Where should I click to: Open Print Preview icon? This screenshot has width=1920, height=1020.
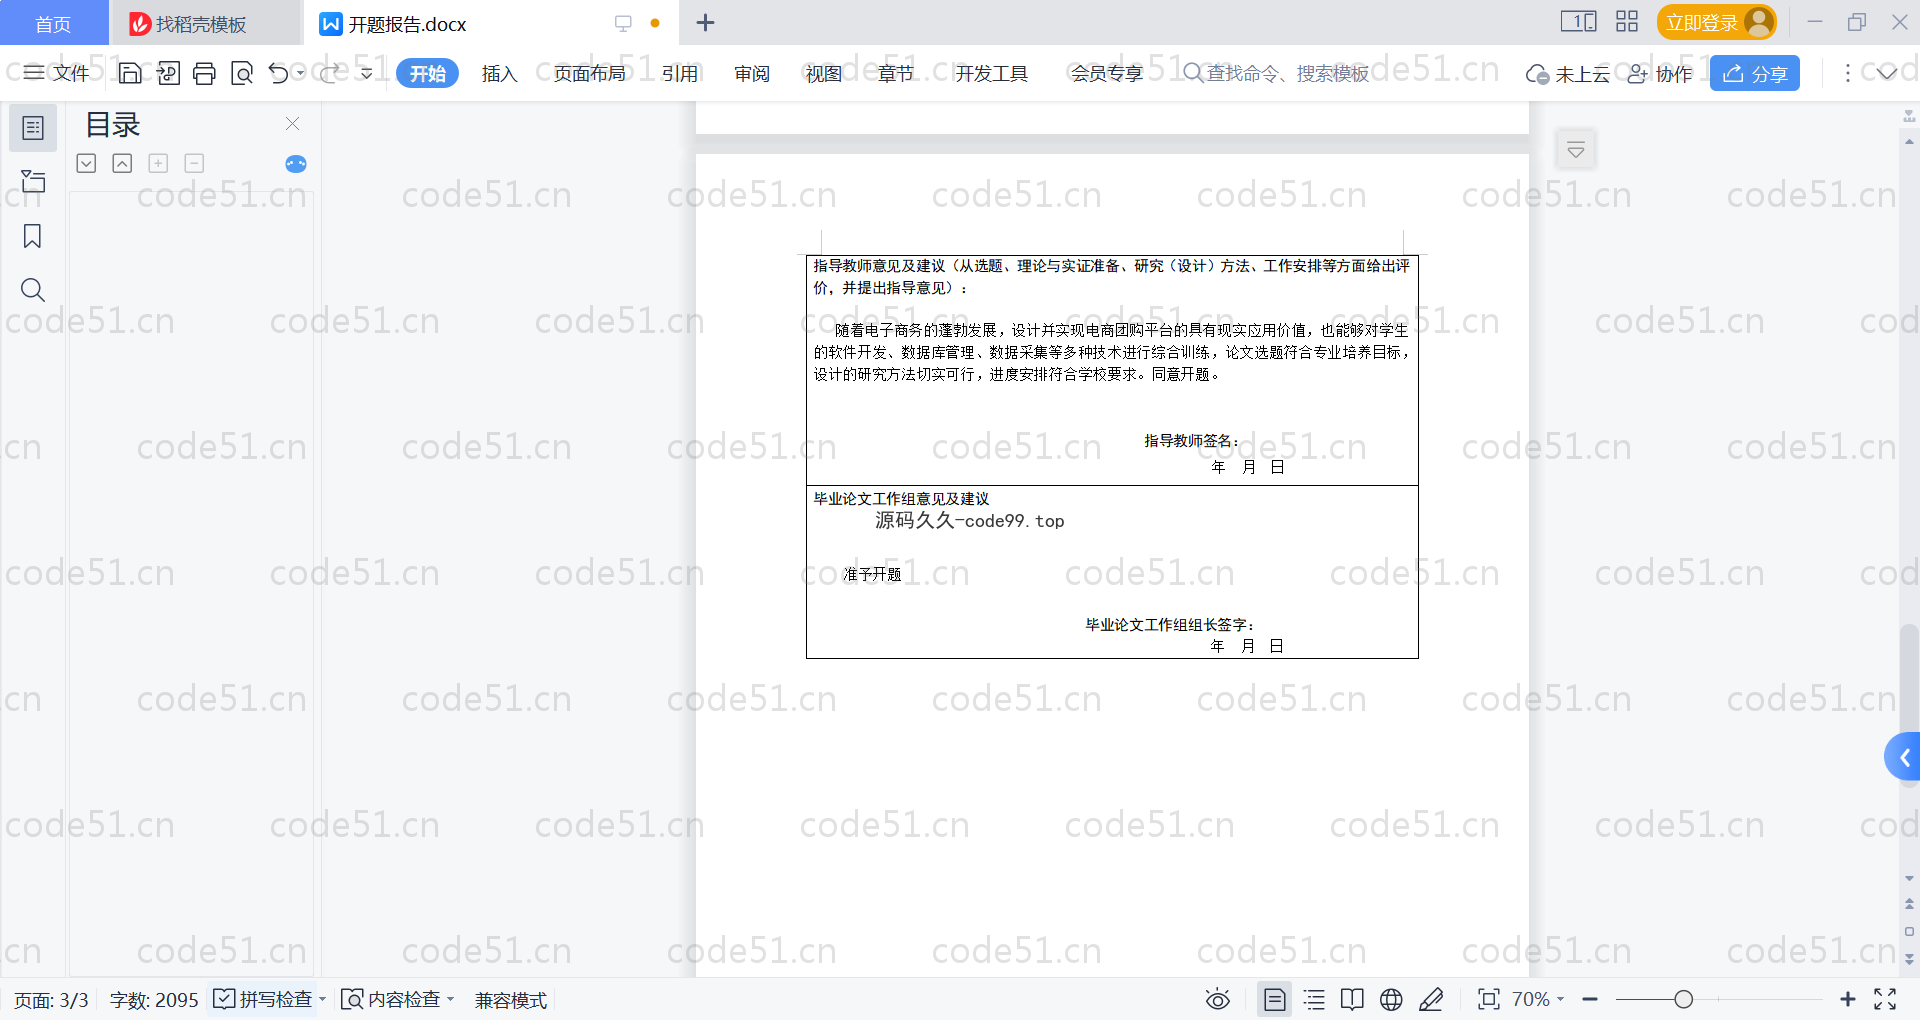(242, 73)
